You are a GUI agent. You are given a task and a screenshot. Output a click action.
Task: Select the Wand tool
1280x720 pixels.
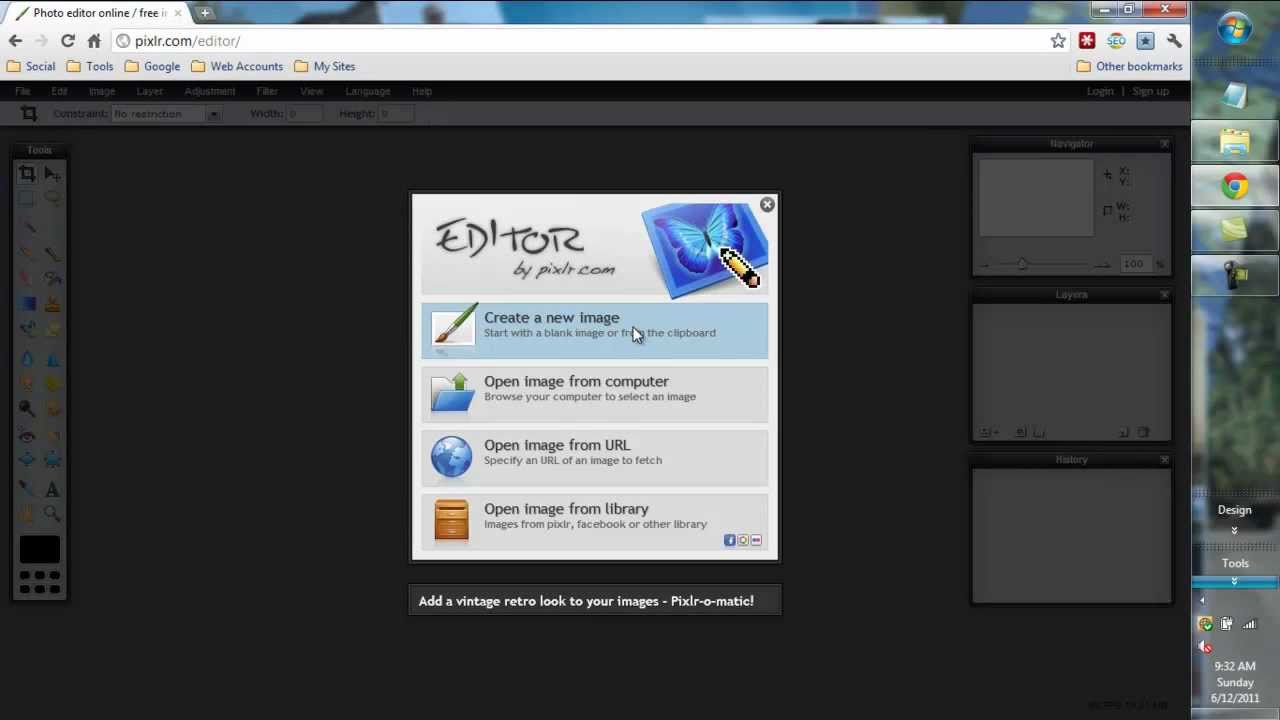pos(27,226)
